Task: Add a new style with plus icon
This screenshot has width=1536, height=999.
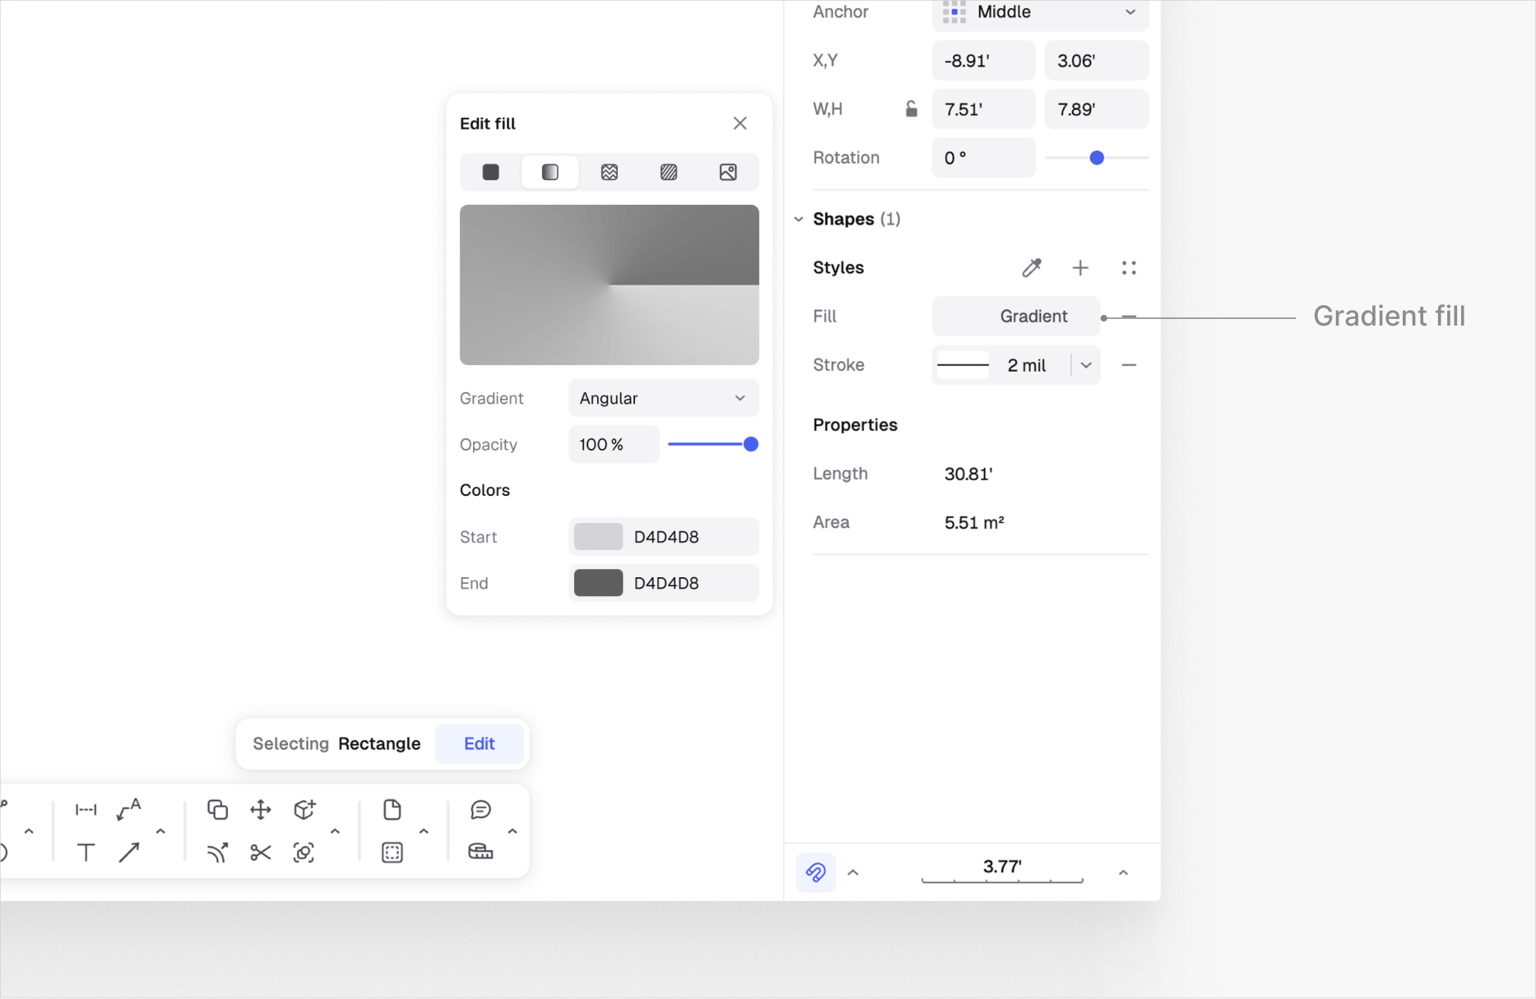Action: coord(1080,267)
